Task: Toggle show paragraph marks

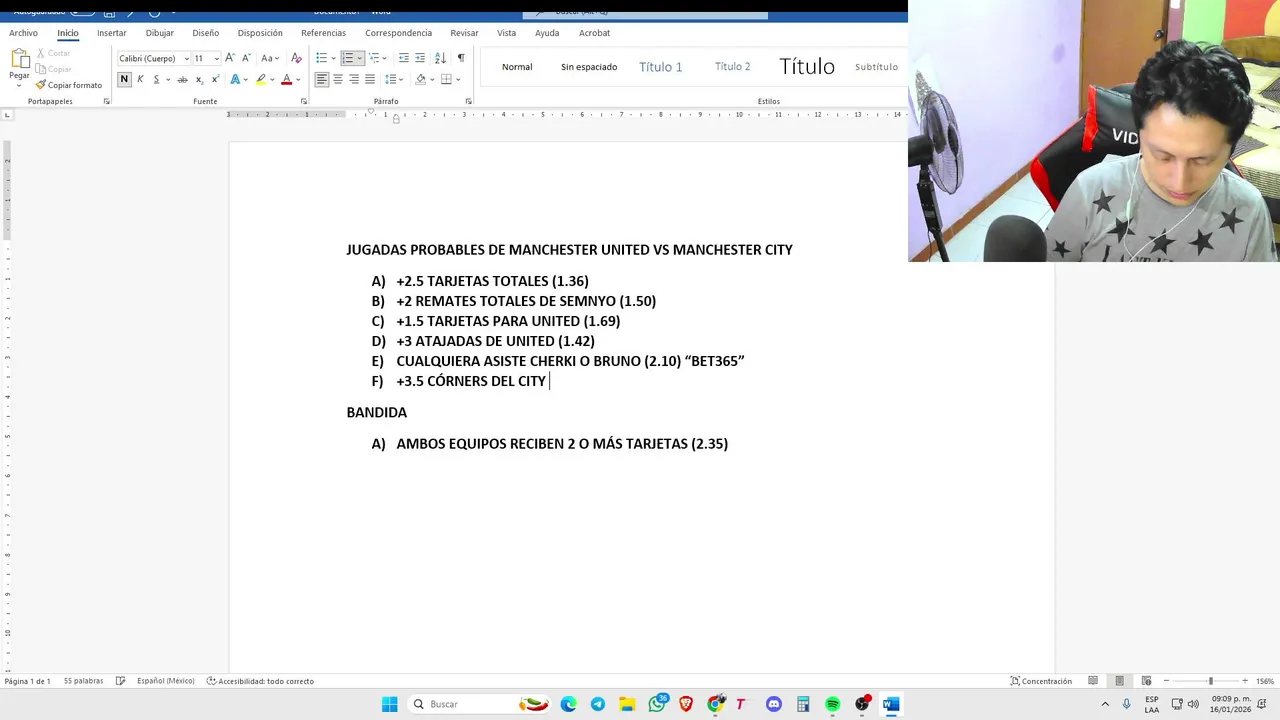Action: [x=461, y=58]
